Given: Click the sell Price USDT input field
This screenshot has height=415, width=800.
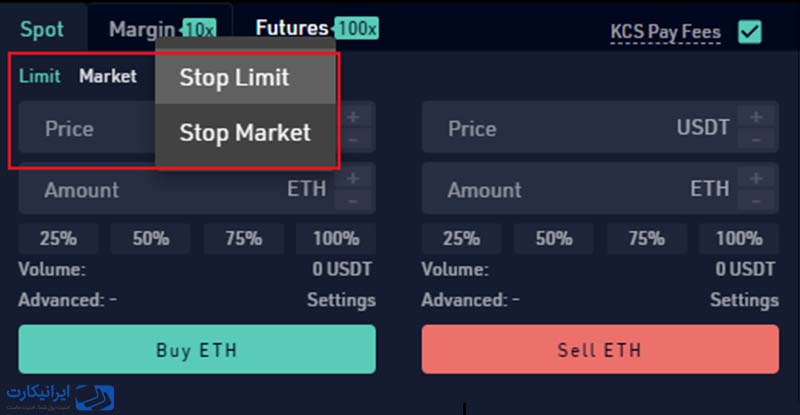Looking at the screenshot, I should click(x=580, y=128).
